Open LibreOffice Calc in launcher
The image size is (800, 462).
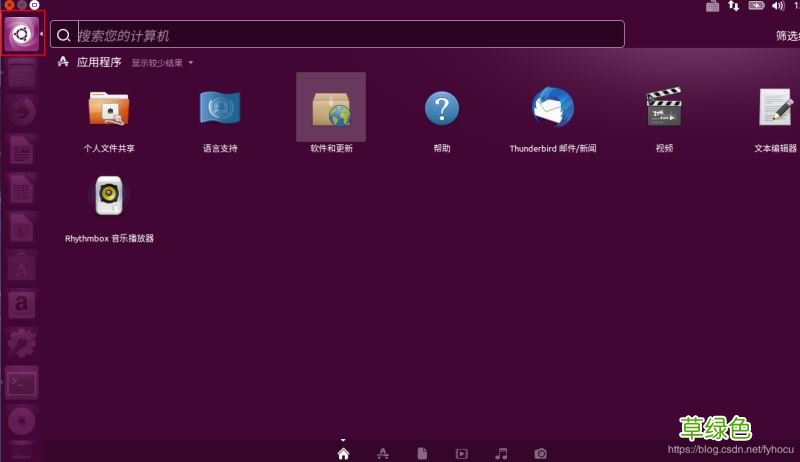tap(21, 189)
